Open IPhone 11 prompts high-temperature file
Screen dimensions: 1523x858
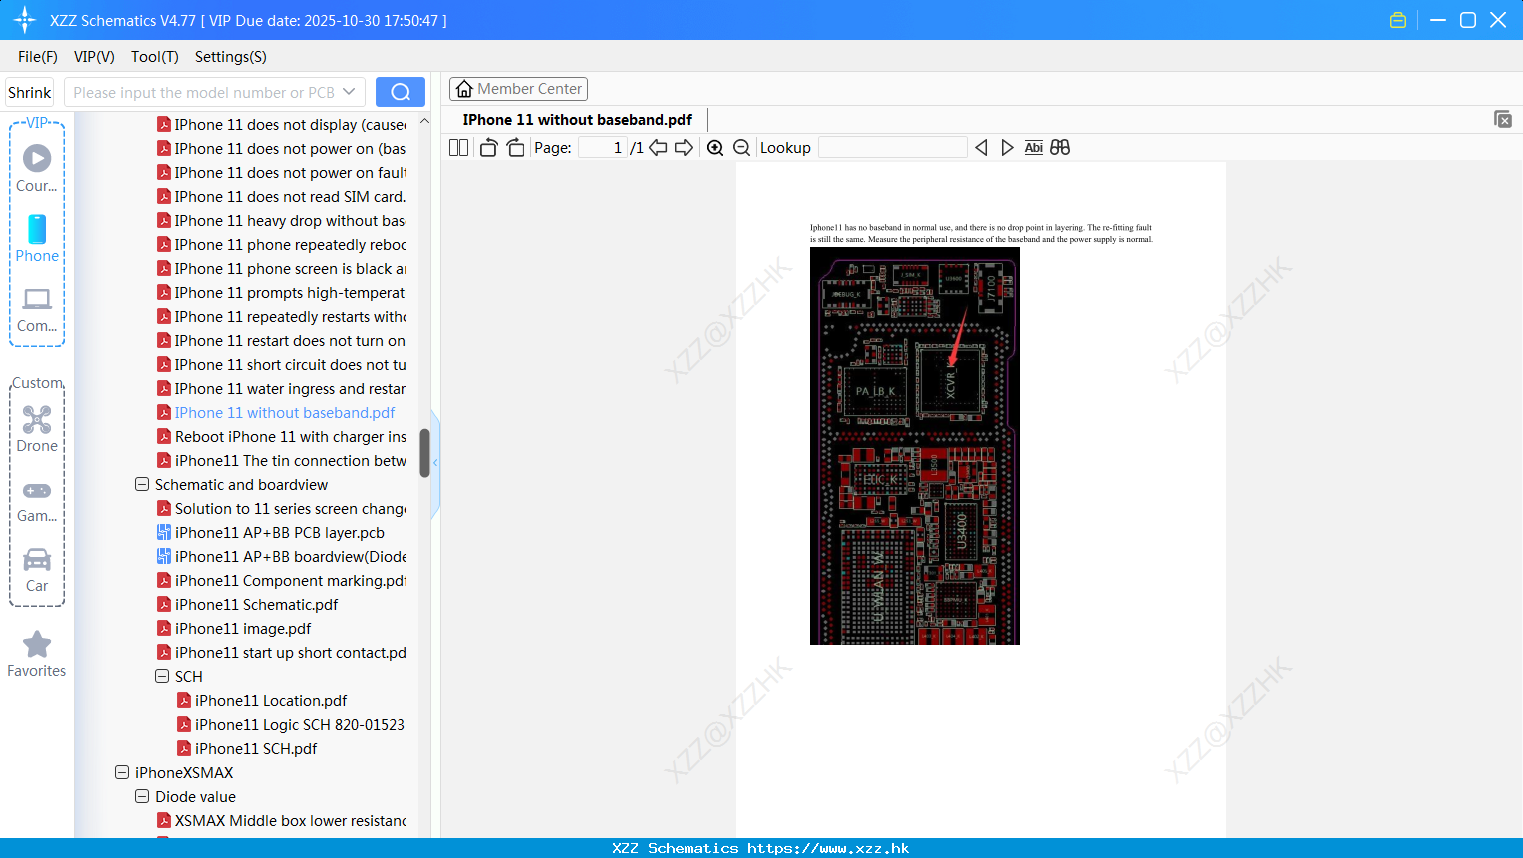[x=281, y=292]
